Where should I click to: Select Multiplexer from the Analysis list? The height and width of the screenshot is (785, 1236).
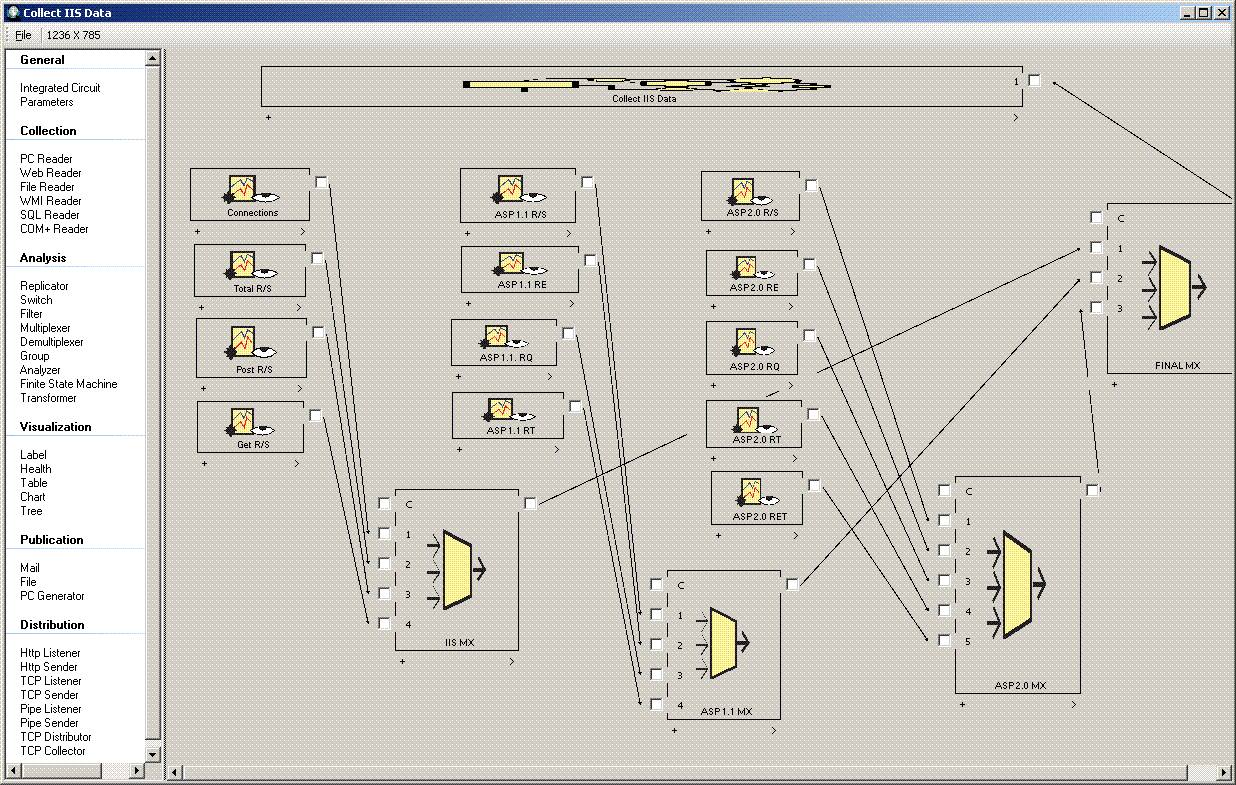click(45, 328)
